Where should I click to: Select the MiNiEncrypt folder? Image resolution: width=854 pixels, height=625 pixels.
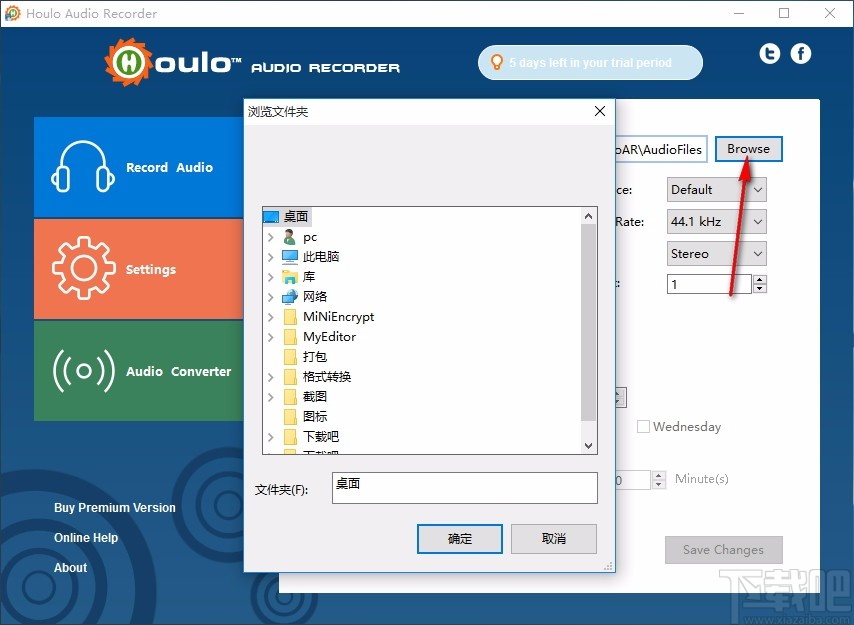coord(340,316)
